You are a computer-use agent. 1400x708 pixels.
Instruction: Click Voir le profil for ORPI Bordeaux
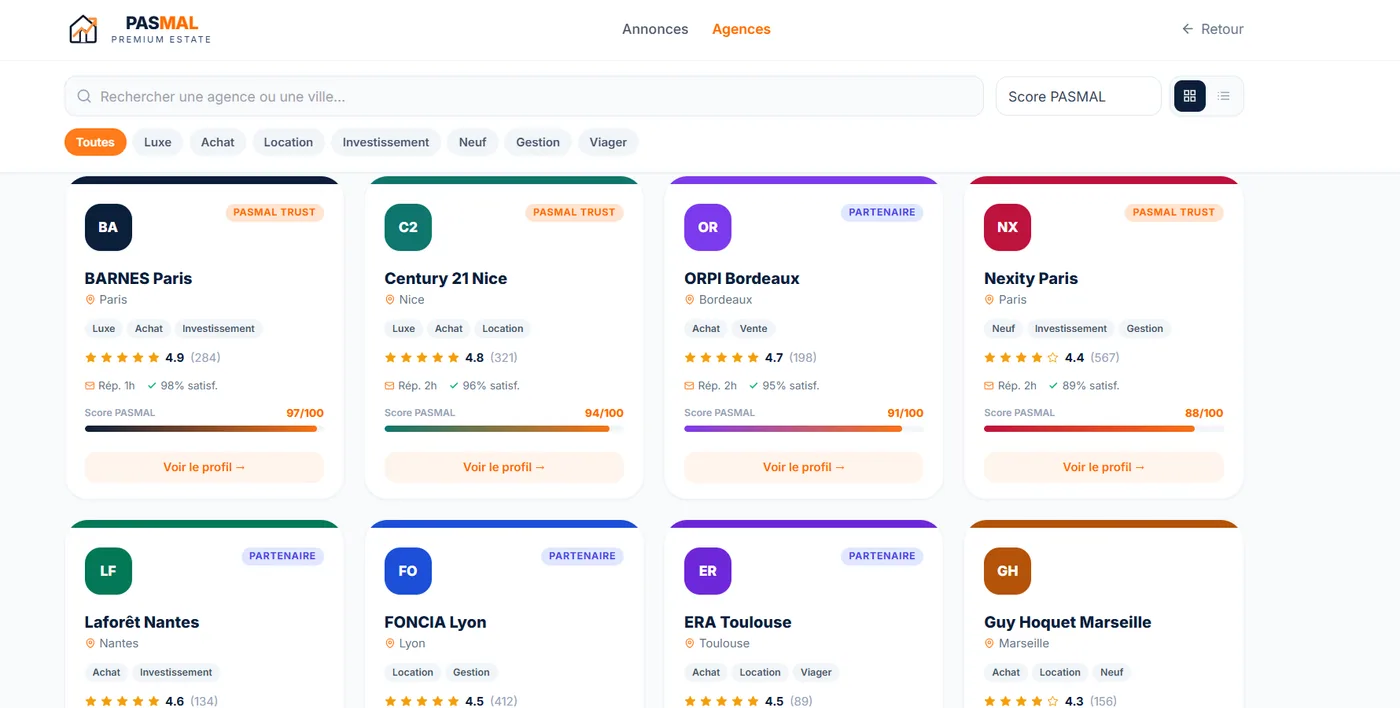coord(804,467)
